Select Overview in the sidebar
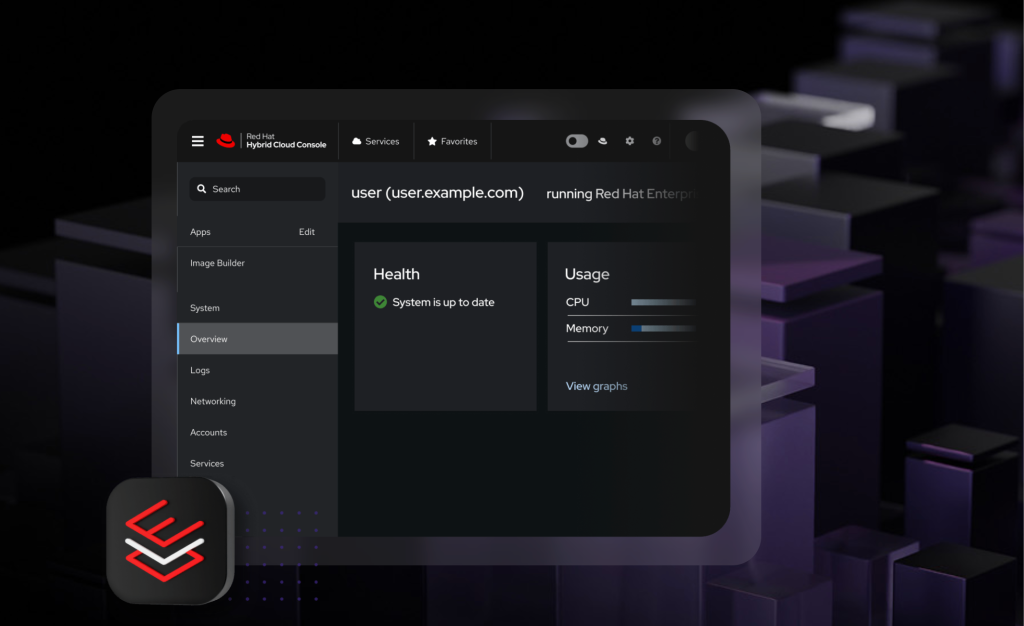The height and width of the screenshot is (626, 1024). coord(257,339)
